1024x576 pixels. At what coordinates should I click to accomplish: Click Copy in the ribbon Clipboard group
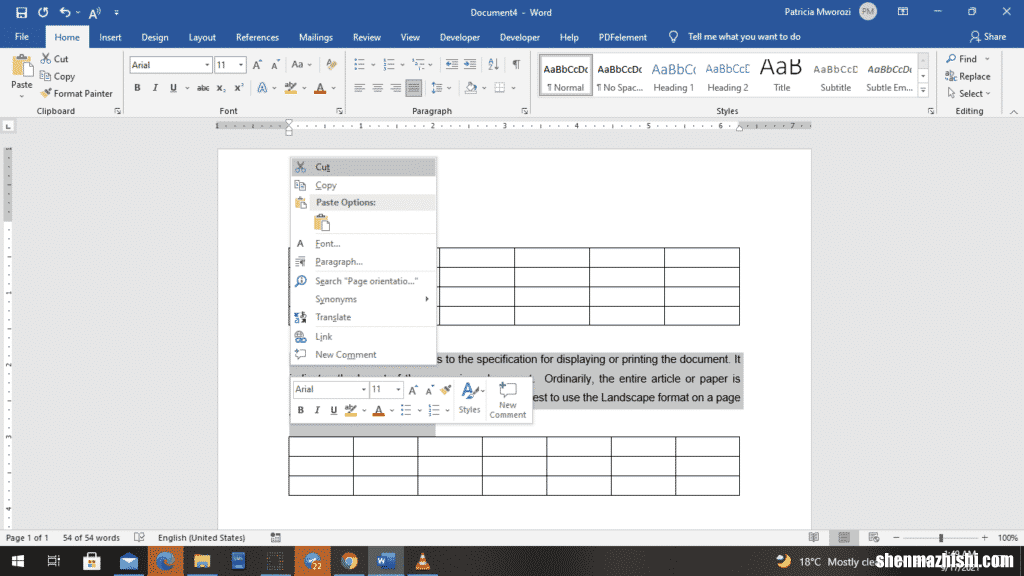coord(57,76)
